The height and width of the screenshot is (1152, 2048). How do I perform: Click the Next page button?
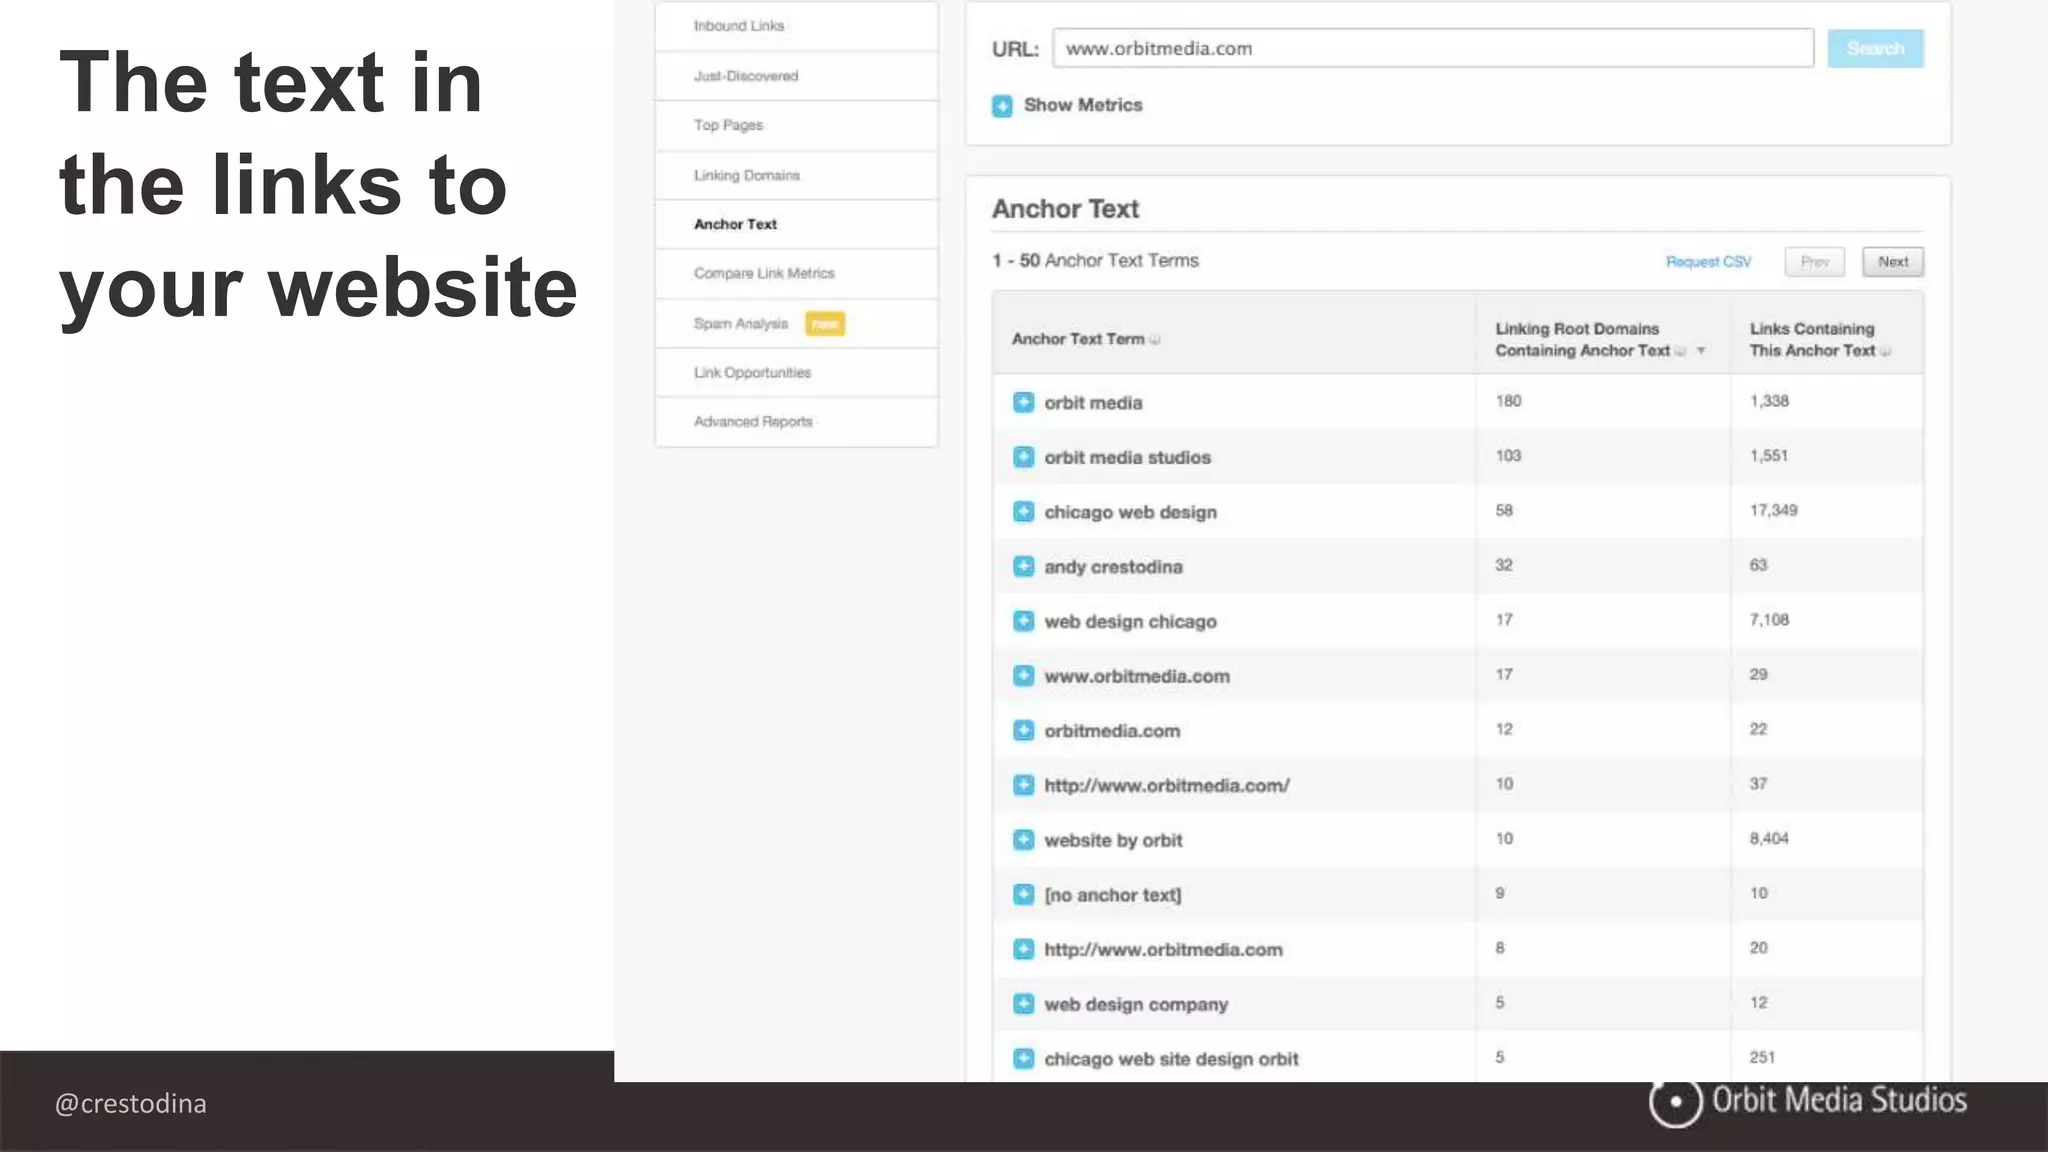(x=1892, y=262)
